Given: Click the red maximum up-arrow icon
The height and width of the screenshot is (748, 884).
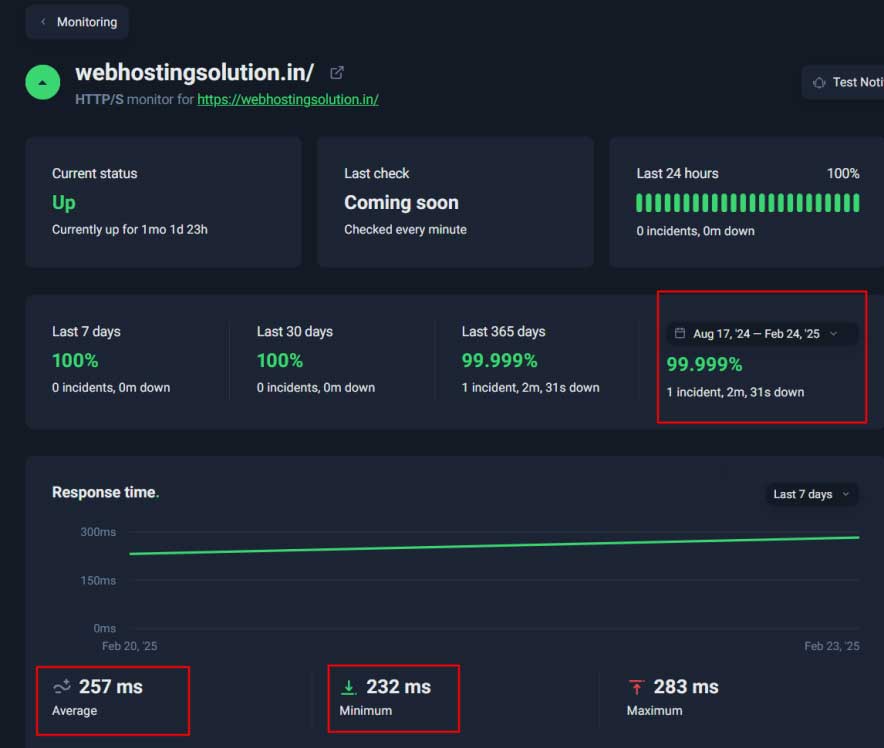Looking at the screenshot, I should 637,687.
